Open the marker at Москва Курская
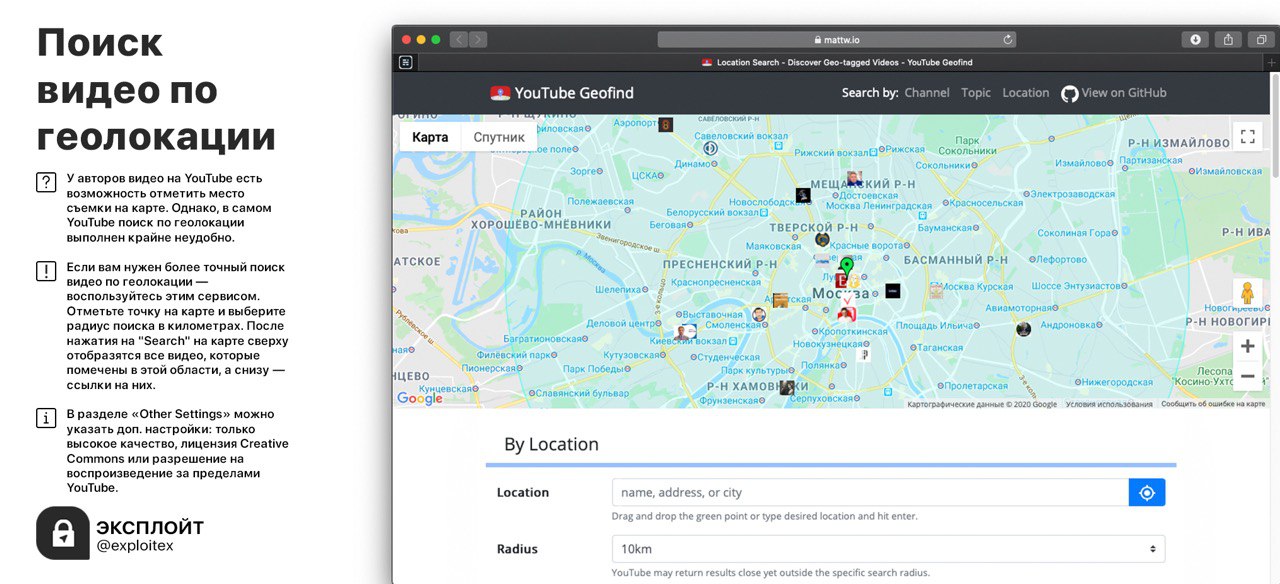Image resolution: width=1280 pixels, height=584 pixels. 936,291
